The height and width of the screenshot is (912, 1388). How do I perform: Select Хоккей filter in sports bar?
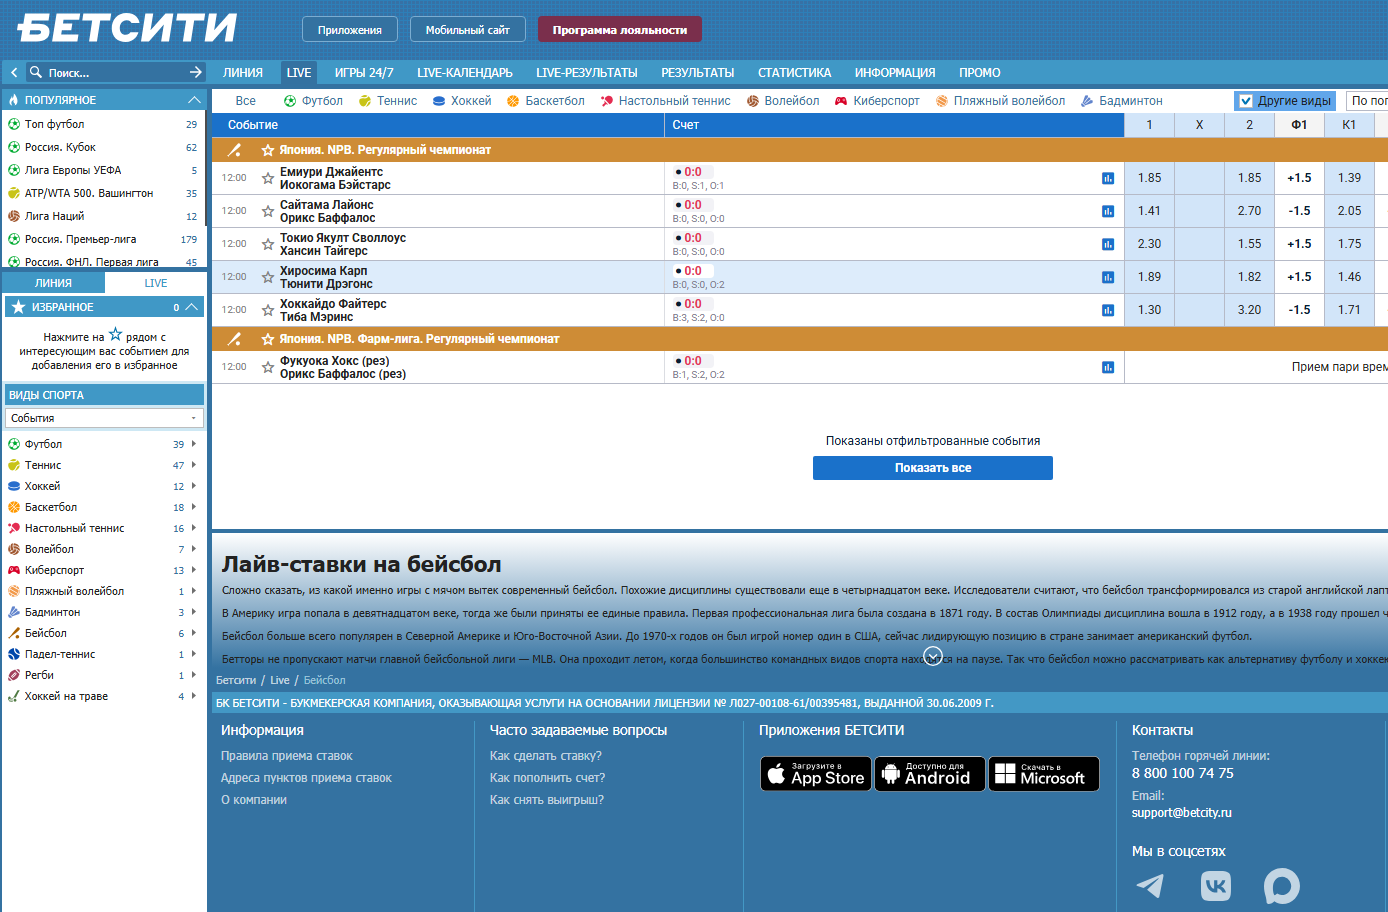(461, 101)
